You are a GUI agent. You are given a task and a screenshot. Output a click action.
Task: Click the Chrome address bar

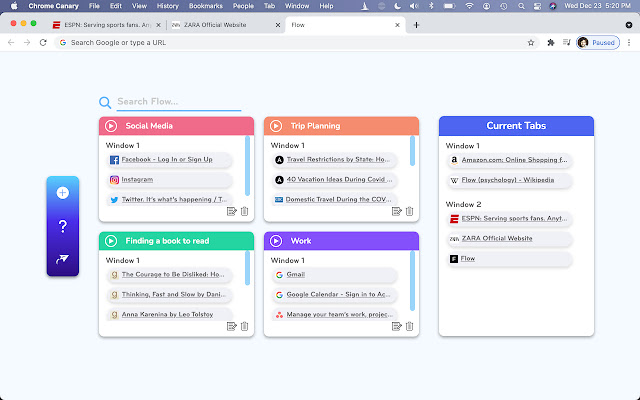click(x=297, y=42)
